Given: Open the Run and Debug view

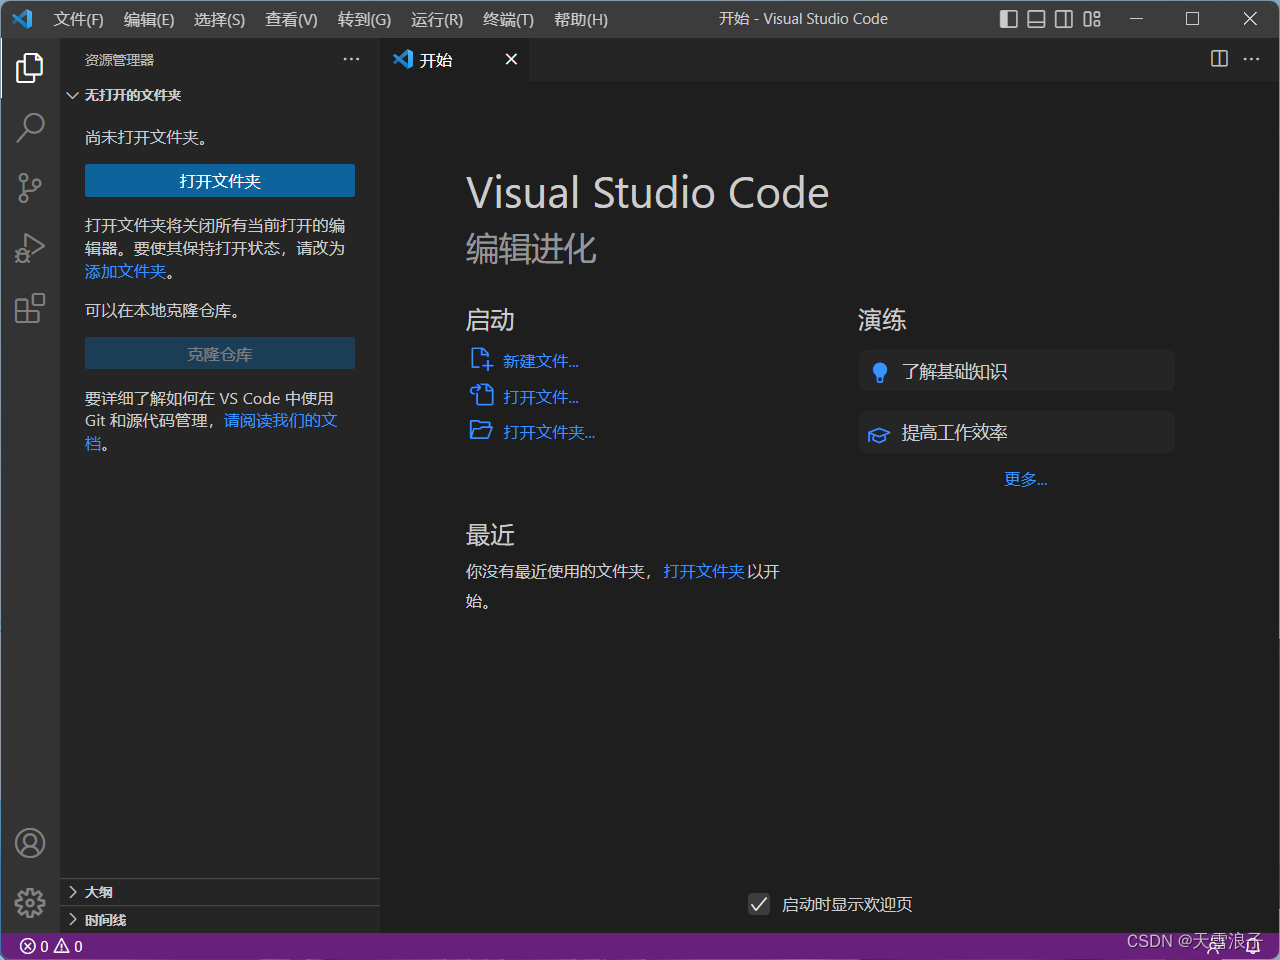Looking at the screenshot, I should click(30, 247).
